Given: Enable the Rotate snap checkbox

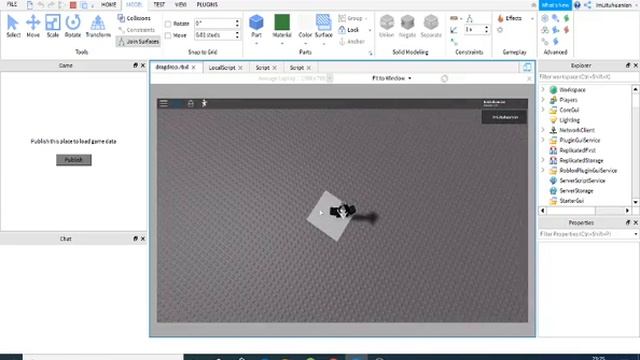Looking at the screenshot, I should pyautogui.click(x=168, y=24).
